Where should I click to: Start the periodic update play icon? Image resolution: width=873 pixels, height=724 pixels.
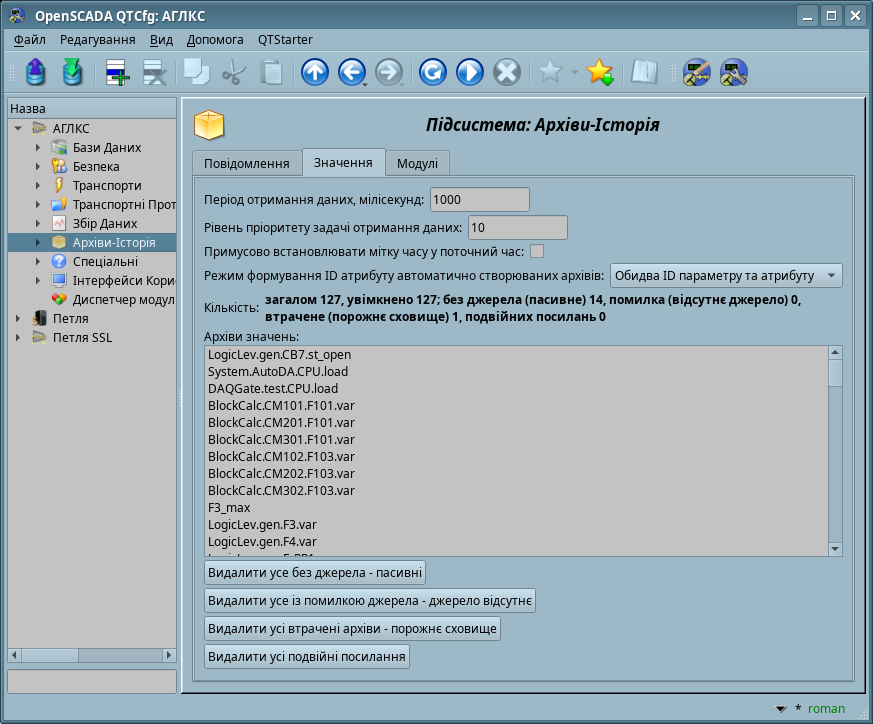point(470,72)
